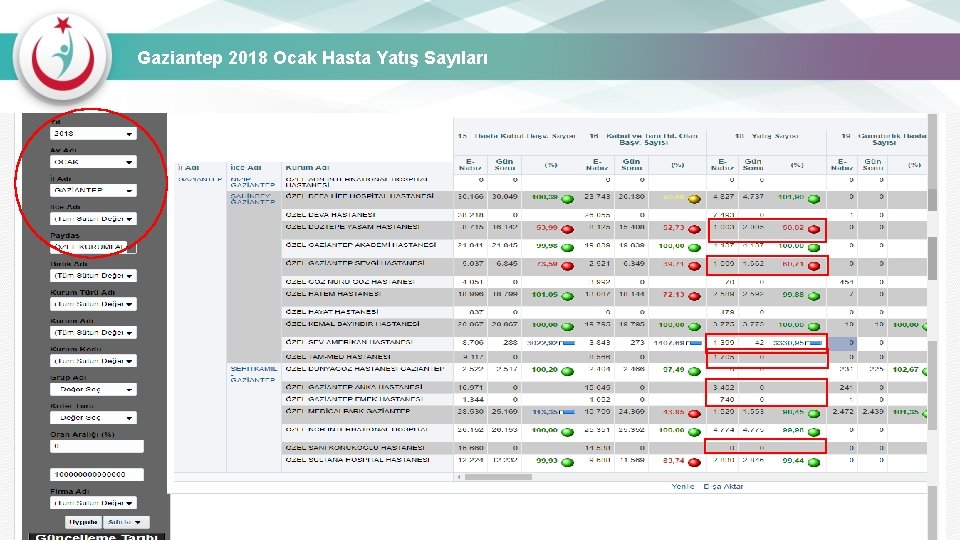Click the Hasta Kabul data bar for Sev Amerikan
The height and width of the screenshot is (540, 960).
pos(568,343)
